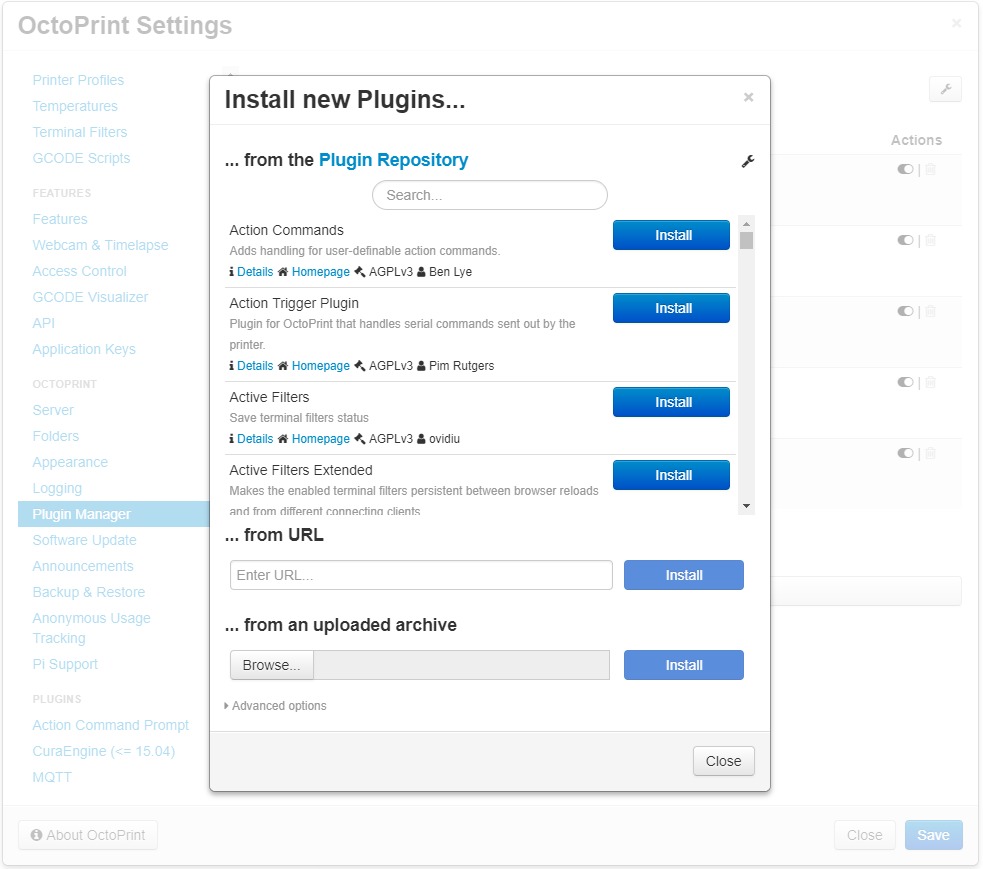Install the Active Filters plugin
The image size is (983, 869).
671,402
